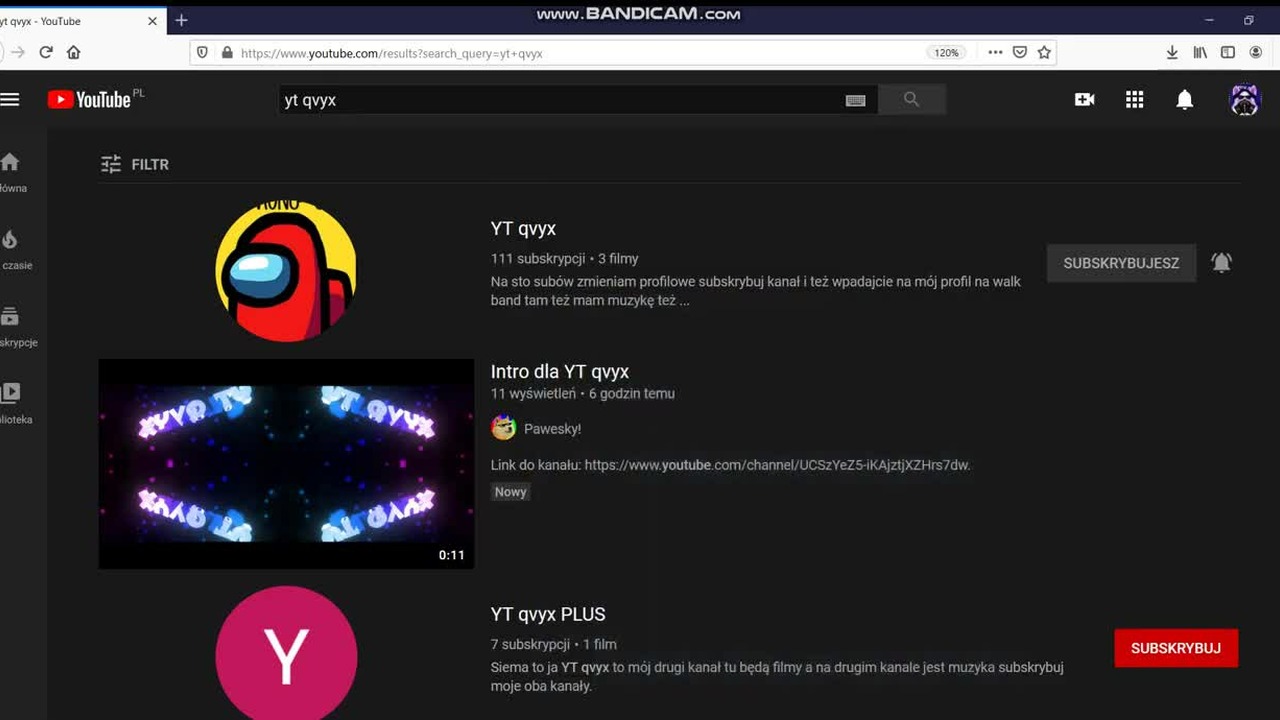Open the create video camera icon
This screenshot has width=1280, height=720.
click(1084, 99)
